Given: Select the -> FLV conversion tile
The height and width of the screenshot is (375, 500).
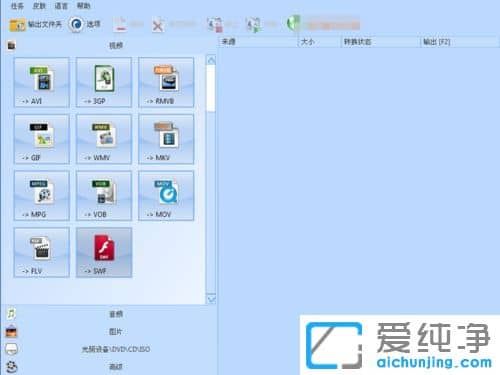Looking at the screenshot, I should (x=42, y=252).
